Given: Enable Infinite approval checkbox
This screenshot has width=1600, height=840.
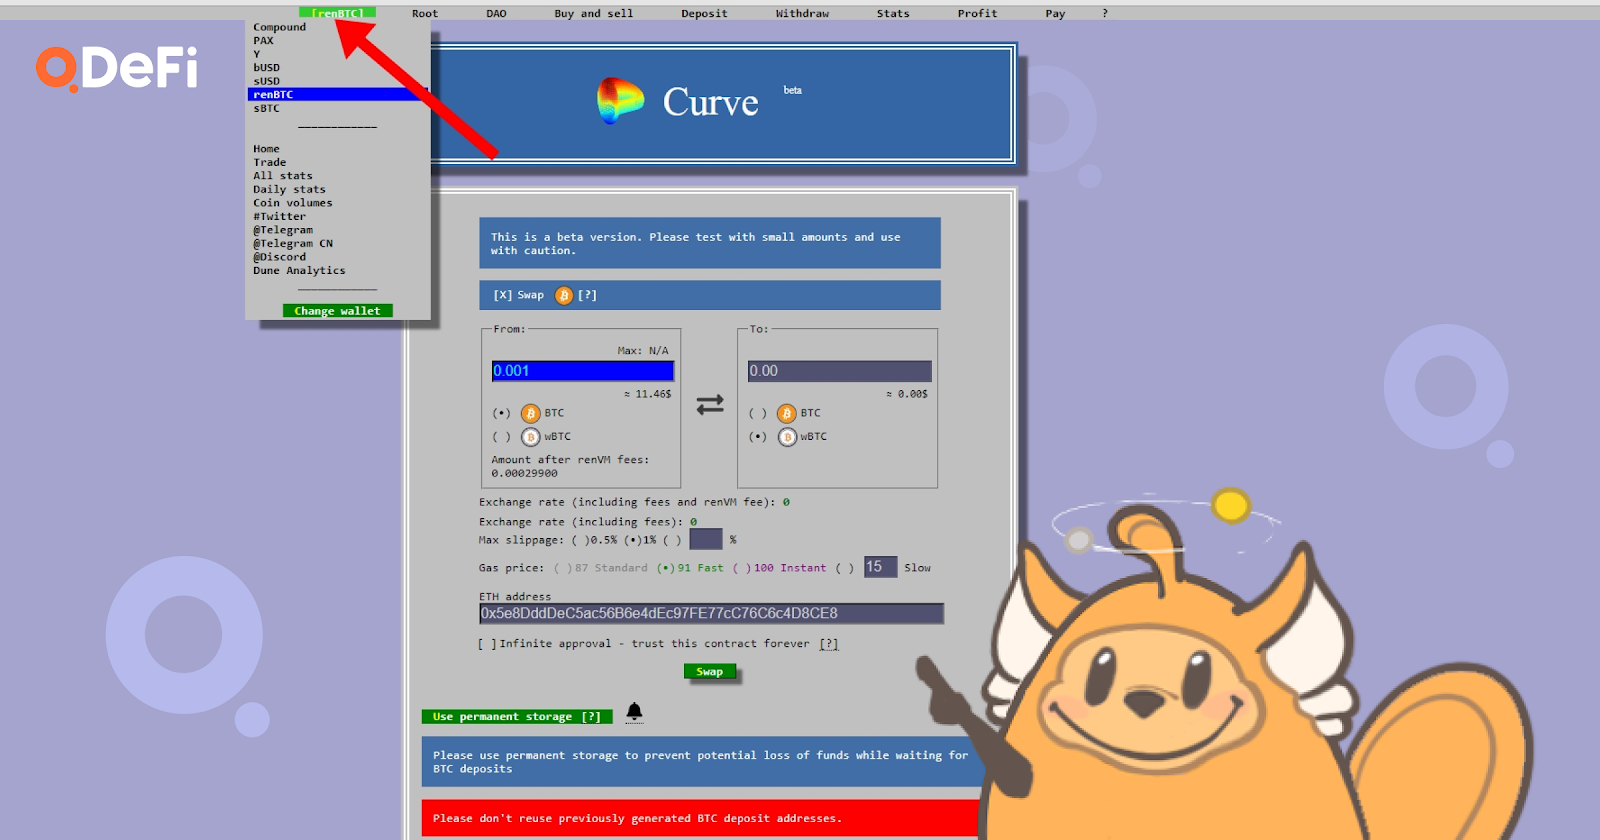Looking at the screenshot, I should coord(487,644).
